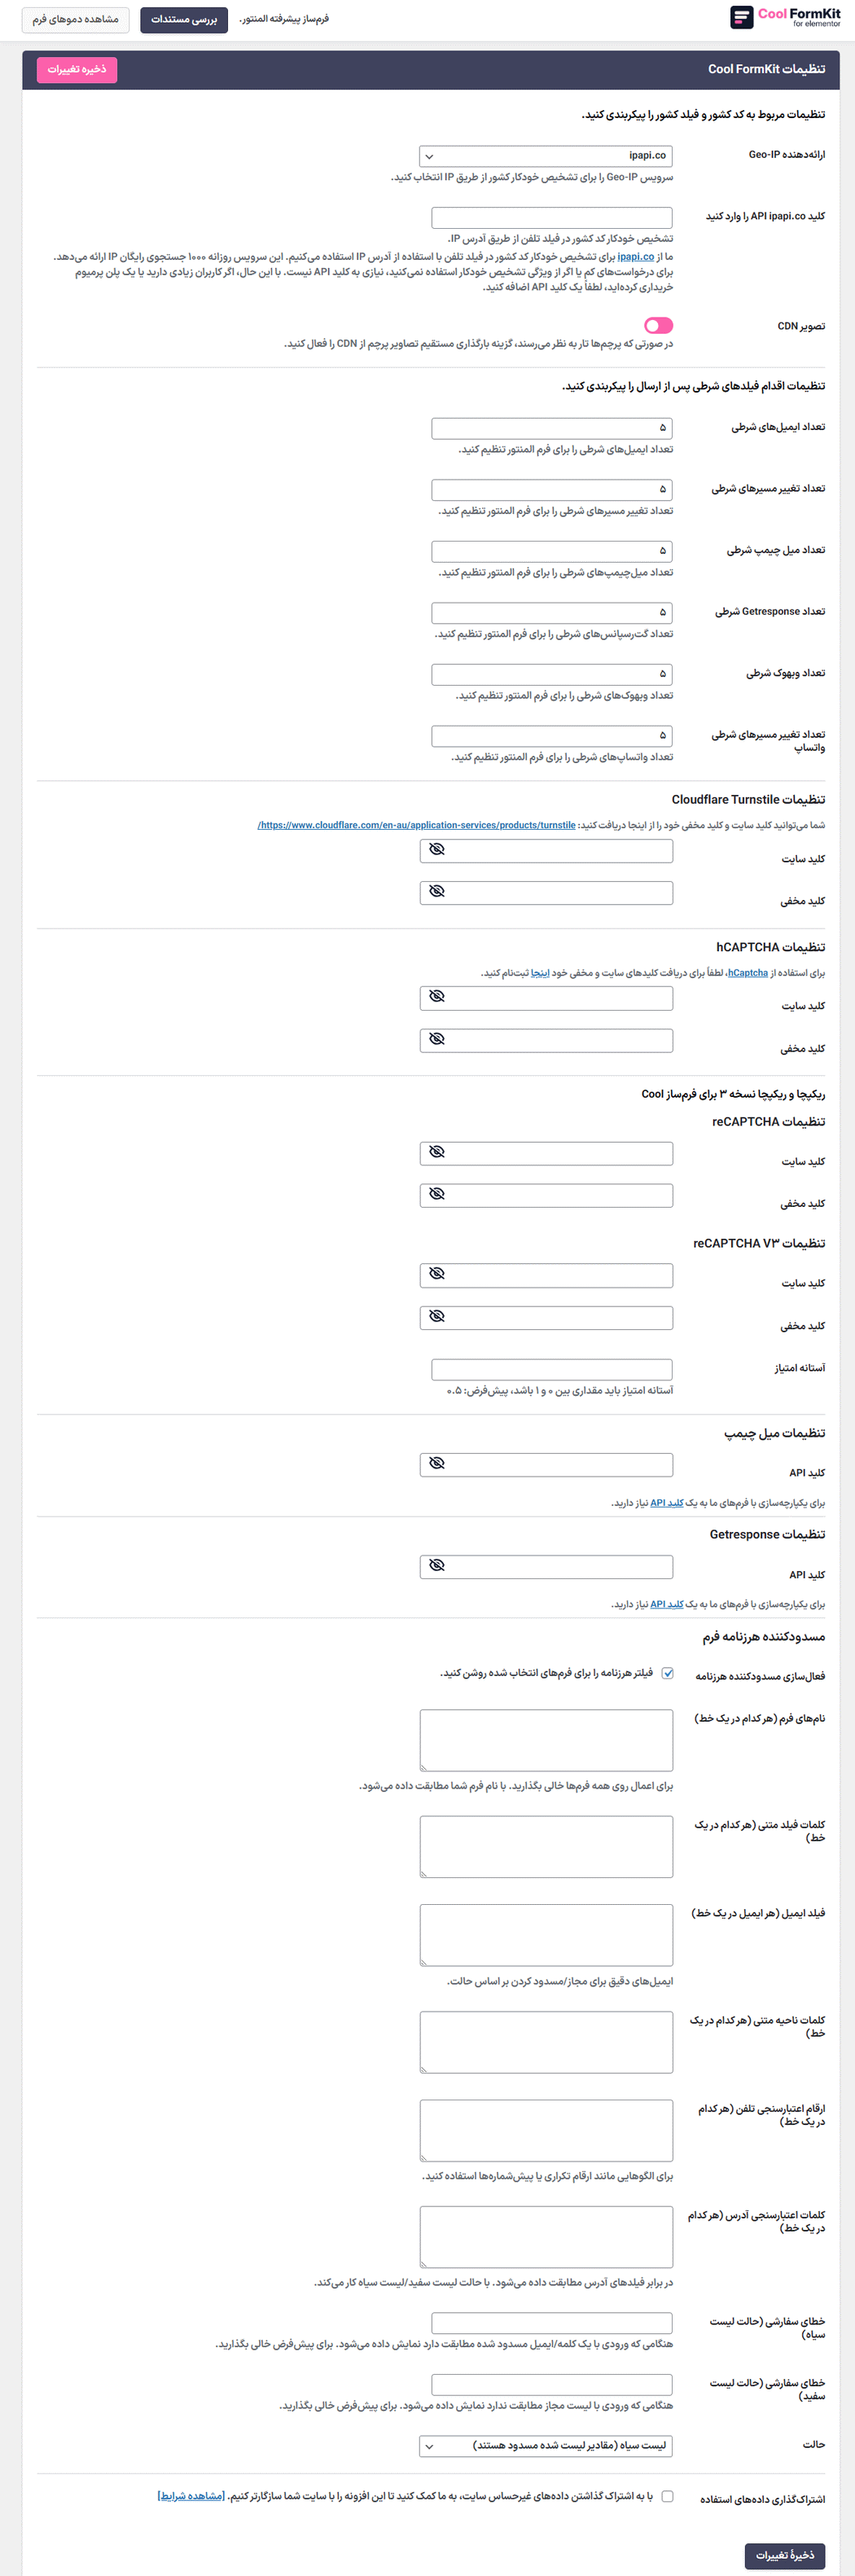Image resolution: width=855 pixels, height=2576 pixels.
Task: Reveal the Cloudflare Turnstile secret key
Action: tap(436, 892)
